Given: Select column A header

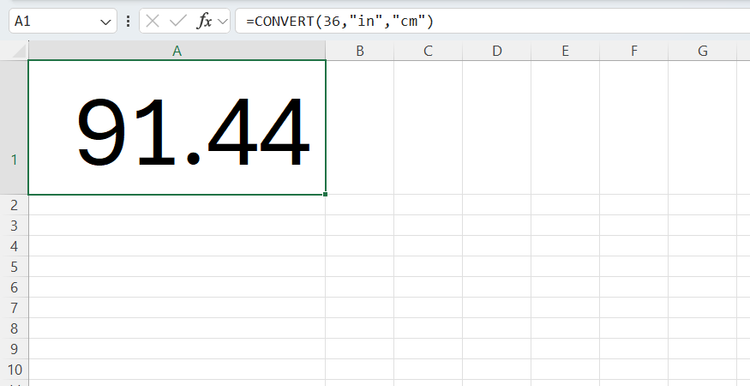Looking at the screenshot, I should 177,51.
